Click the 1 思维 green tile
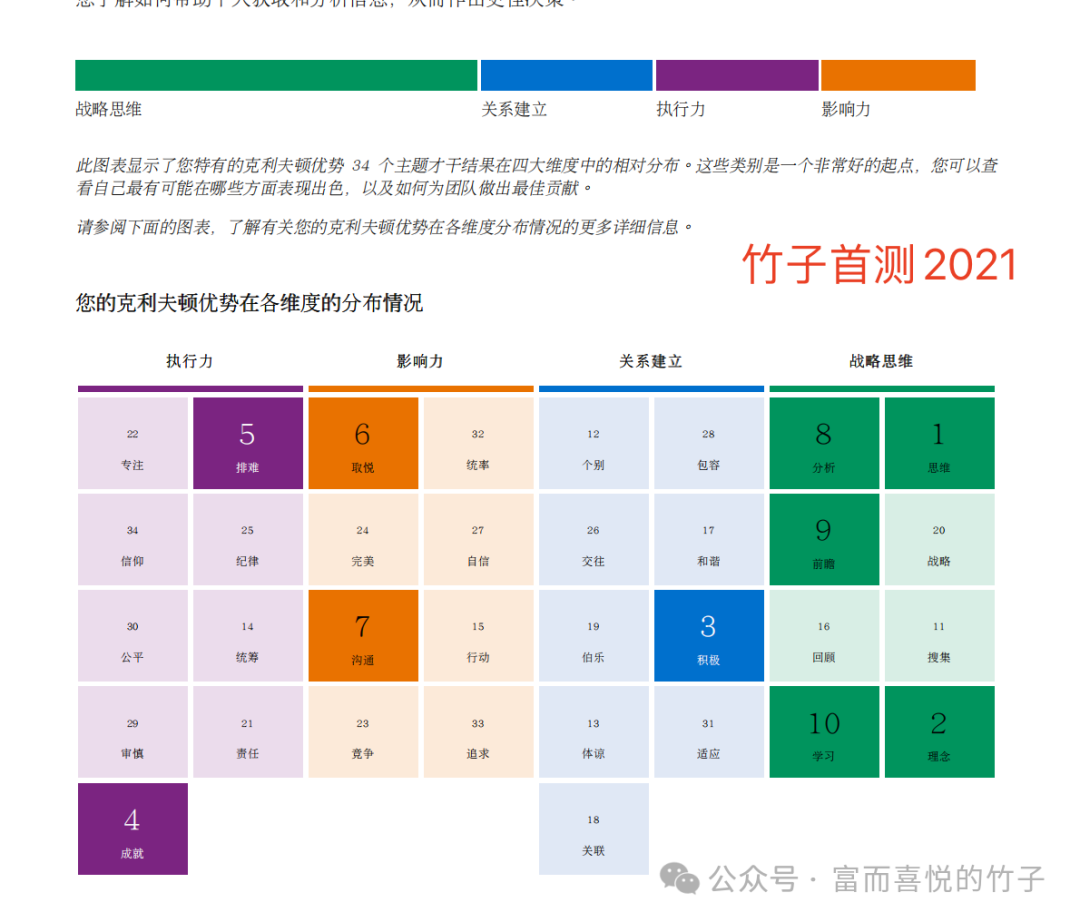The height and width of the screenshot is (922, 1080). tap(939, 443)
